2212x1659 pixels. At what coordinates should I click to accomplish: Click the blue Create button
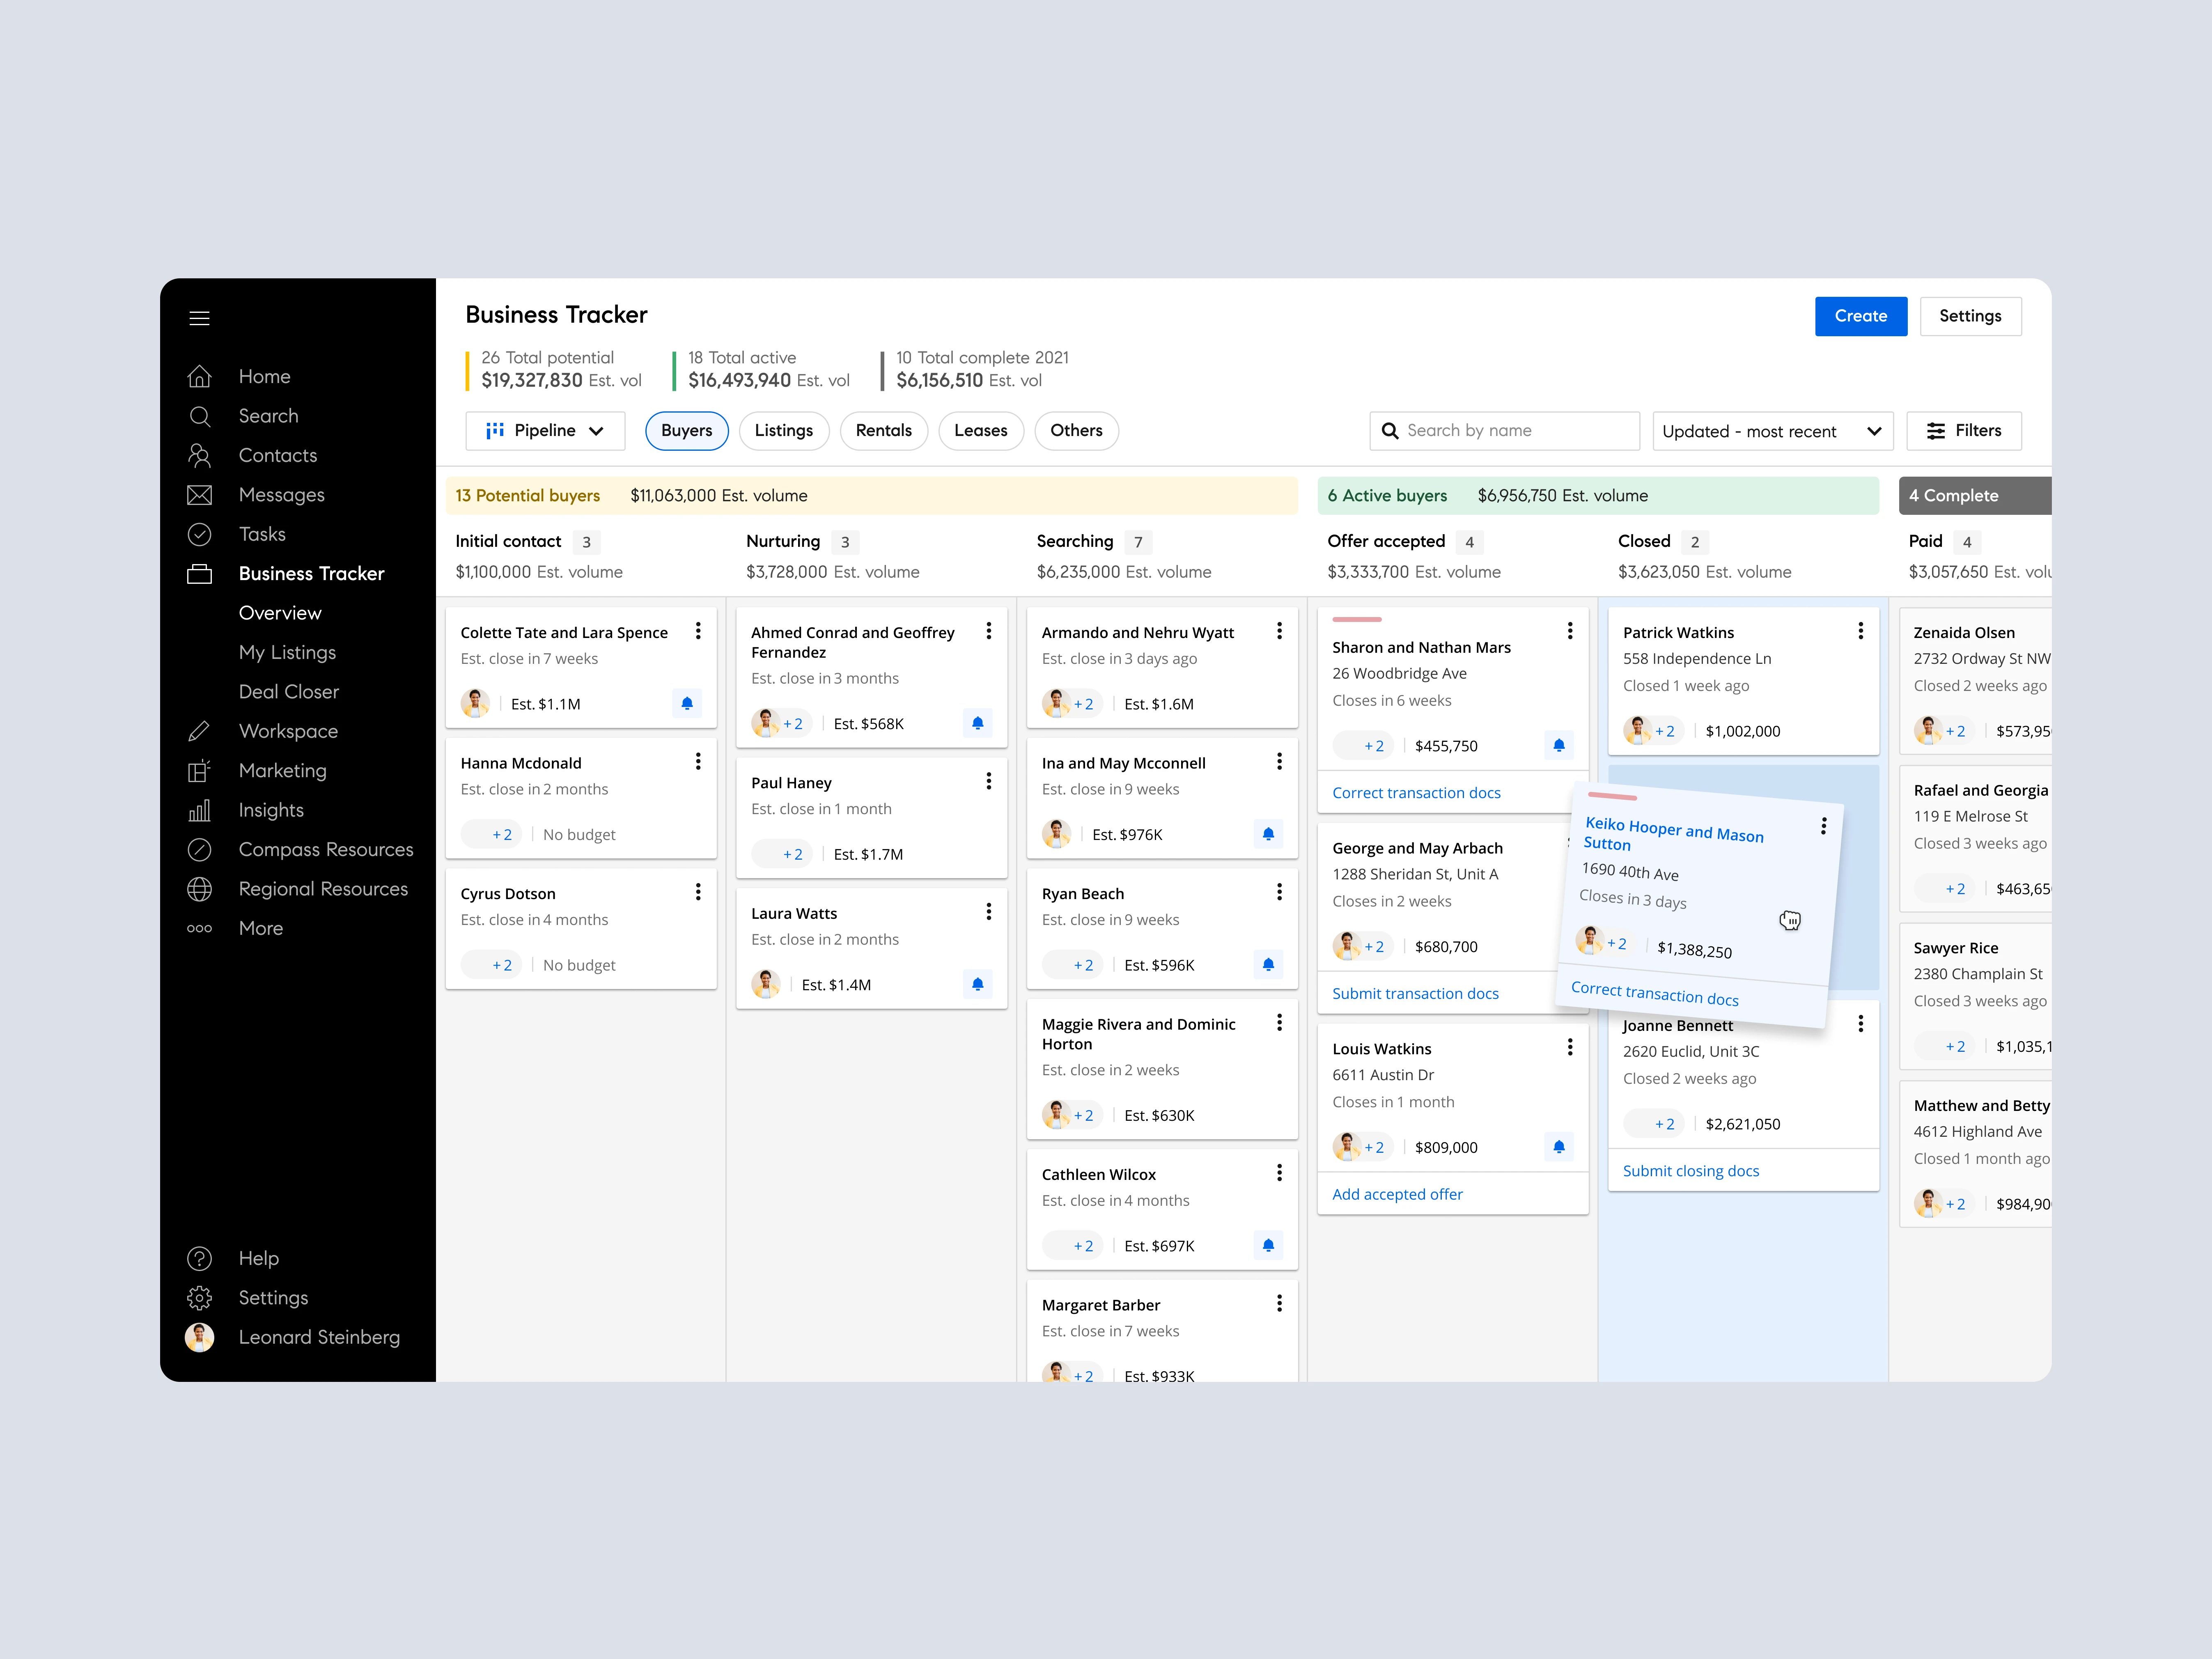1861,316
